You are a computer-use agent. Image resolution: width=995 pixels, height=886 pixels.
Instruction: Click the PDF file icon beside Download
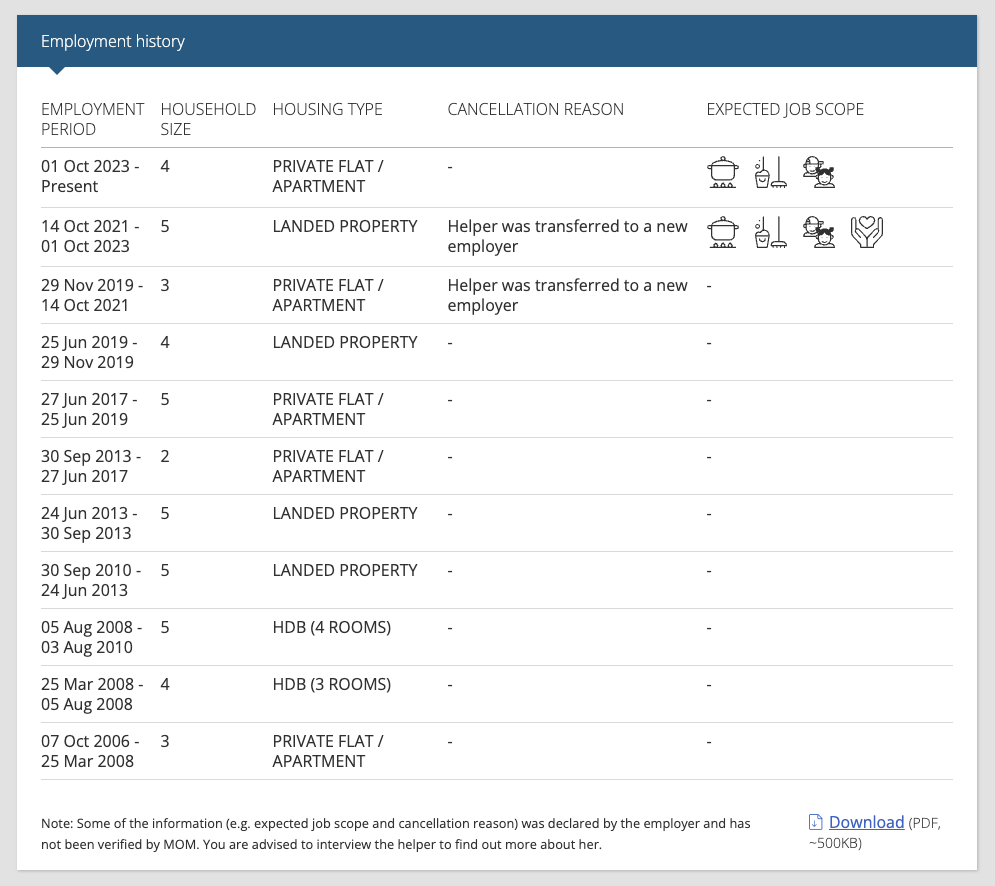pos(815,822)
